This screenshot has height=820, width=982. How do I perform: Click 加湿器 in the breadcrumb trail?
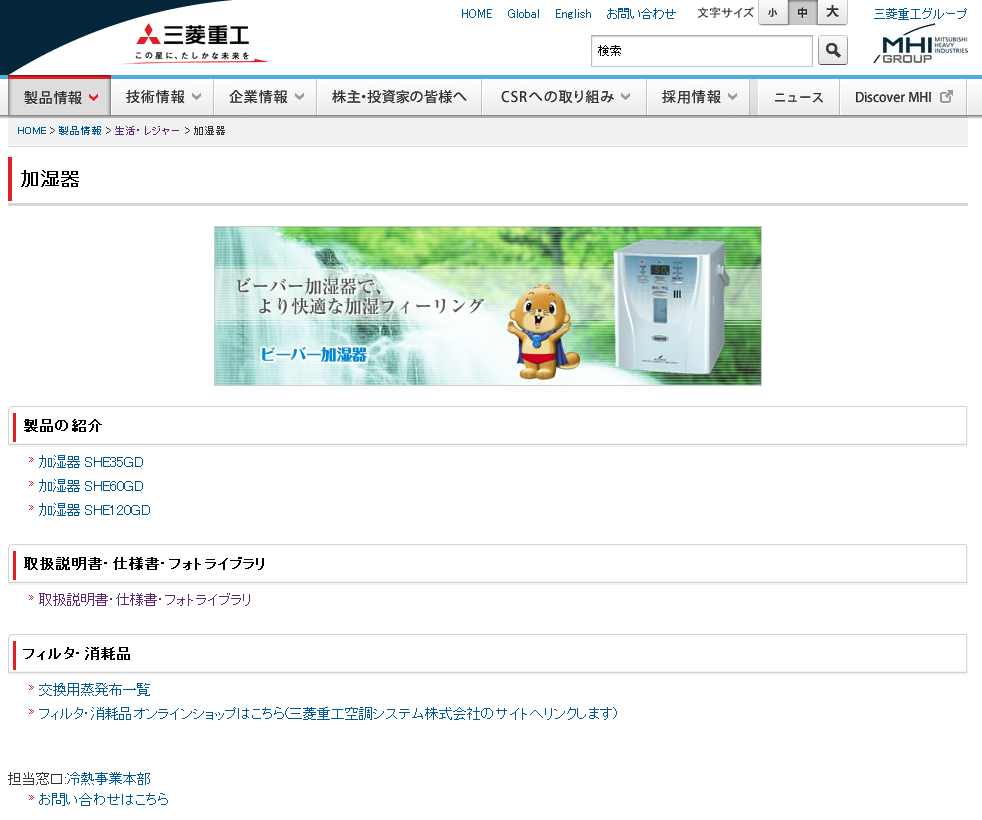point(209,130)
